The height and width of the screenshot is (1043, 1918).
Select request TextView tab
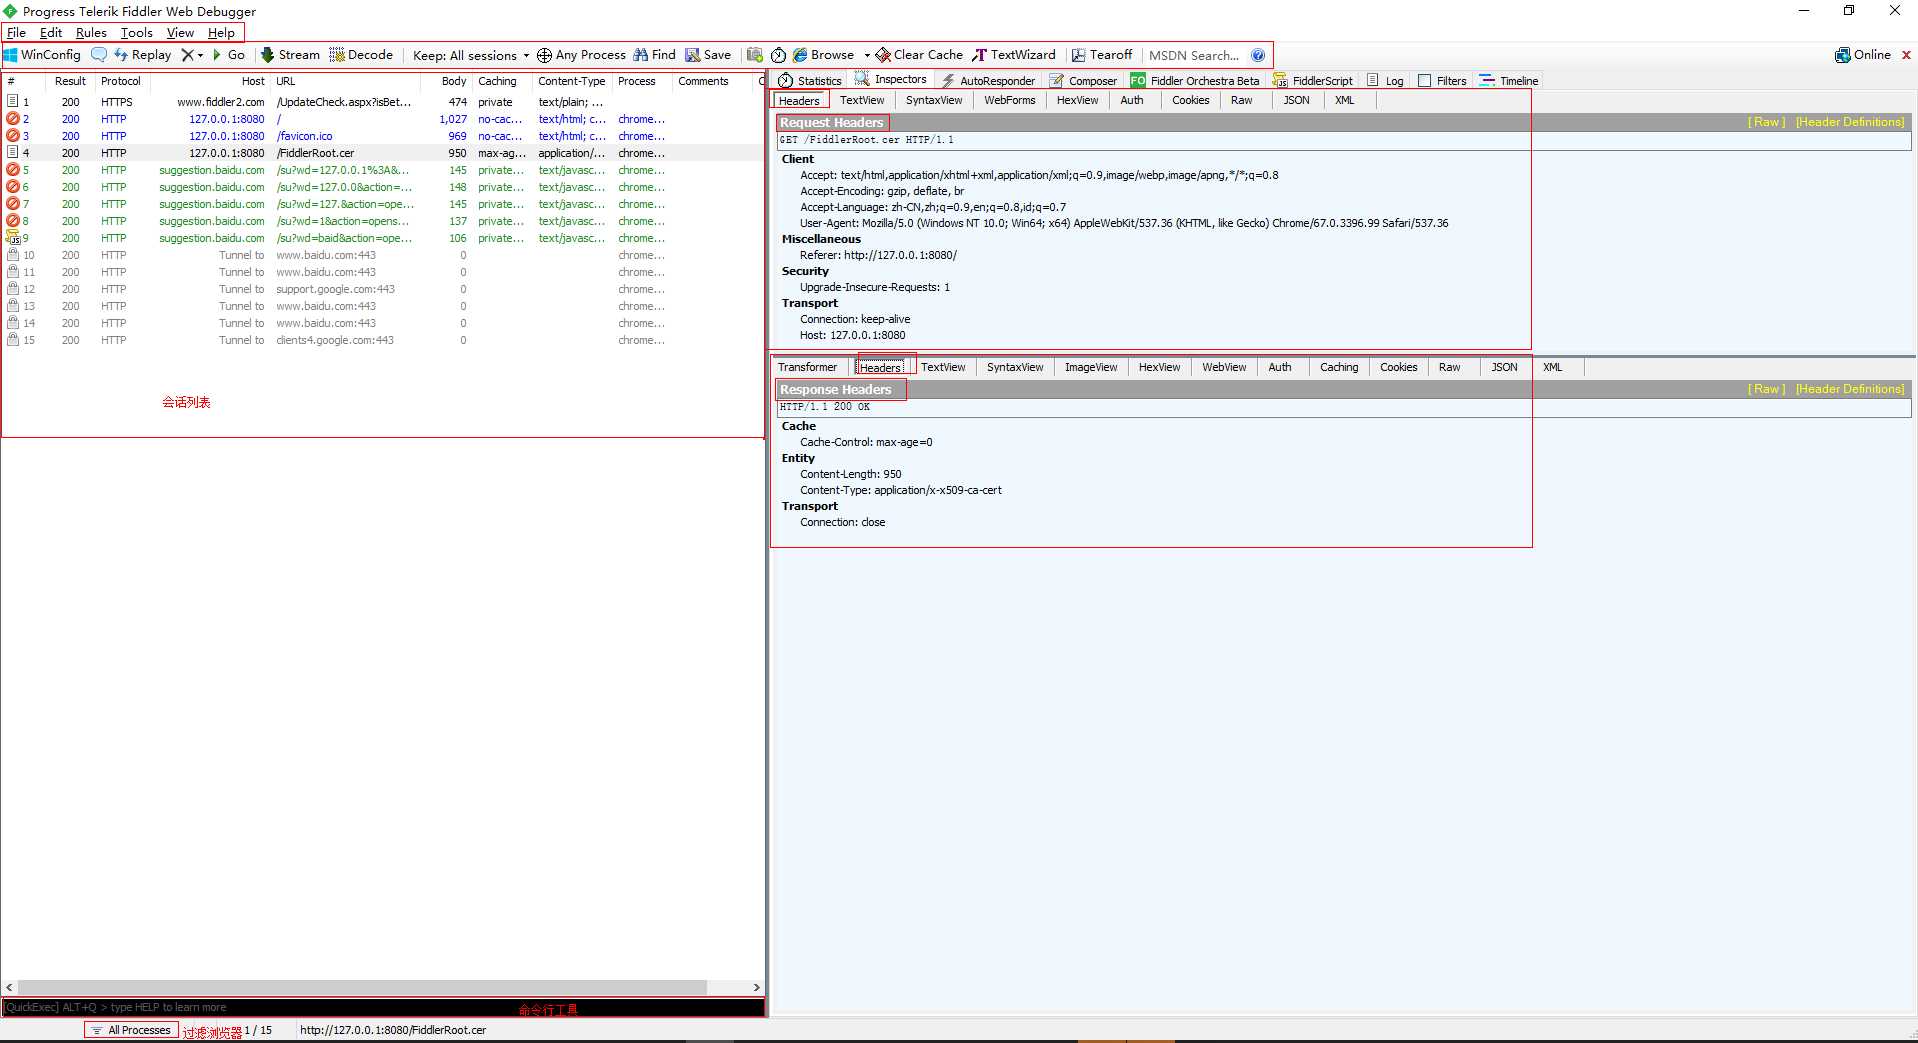[x=862, y=100]
